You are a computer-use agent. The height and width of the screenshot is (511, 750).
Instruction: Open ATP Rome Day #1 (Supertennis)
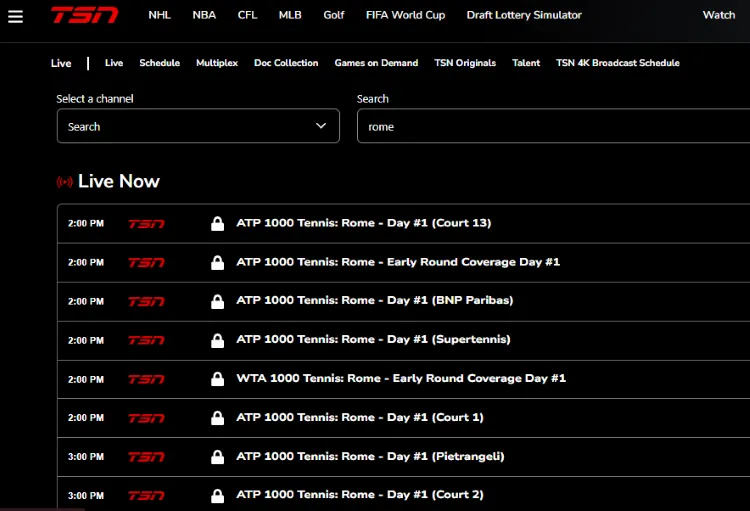(373, 339)
